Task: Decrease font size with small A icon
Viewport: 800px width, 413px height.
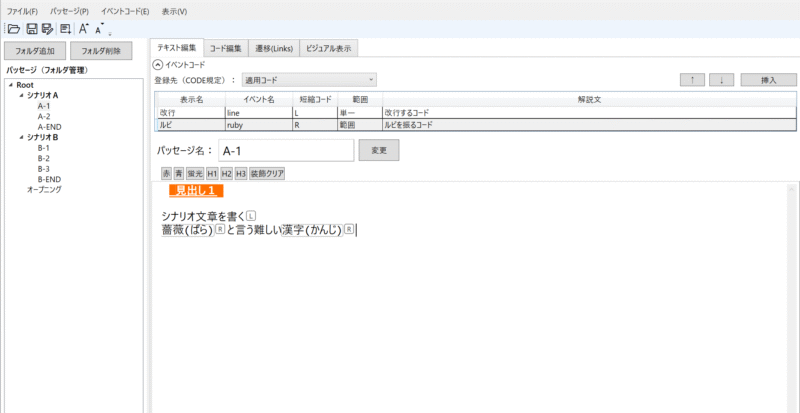Action: pos(100,30)
